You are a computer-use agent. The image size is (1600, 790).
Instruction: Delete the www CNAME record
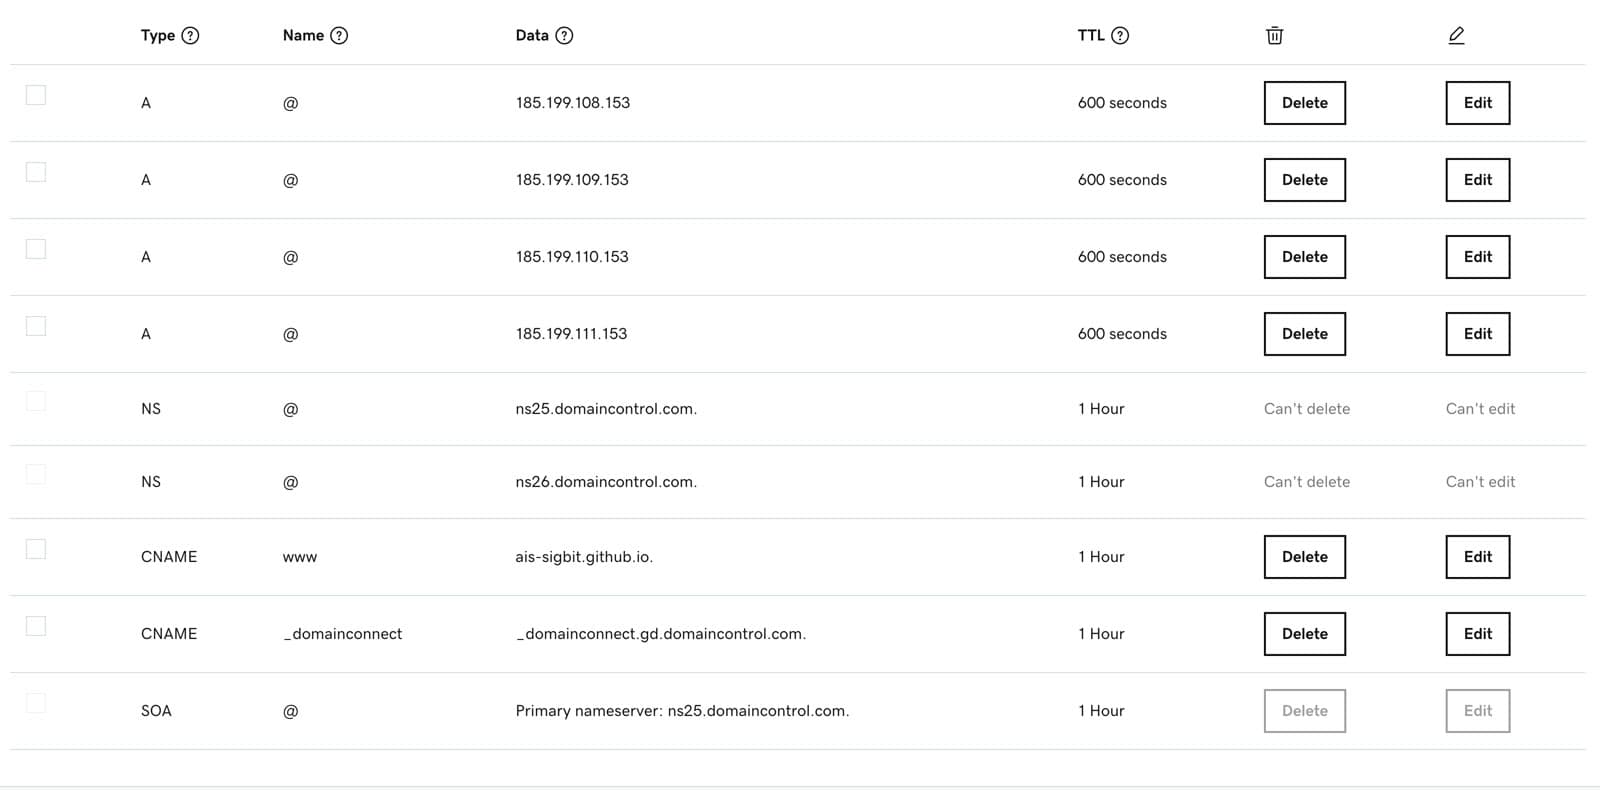(x=1305, y=557)
